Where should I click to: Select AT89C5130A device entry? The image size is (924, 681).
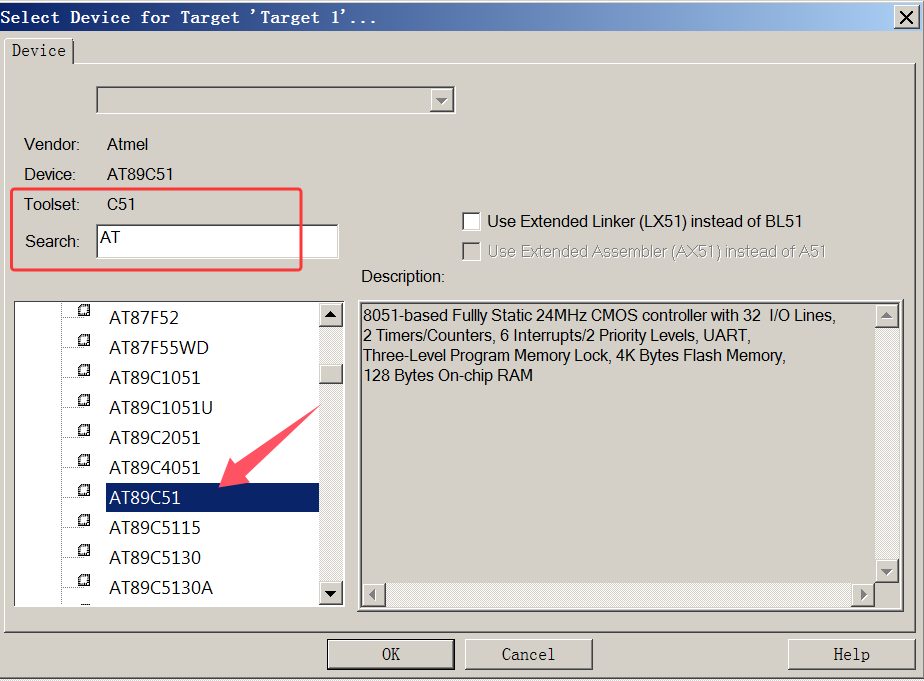(x=161, y=589)
